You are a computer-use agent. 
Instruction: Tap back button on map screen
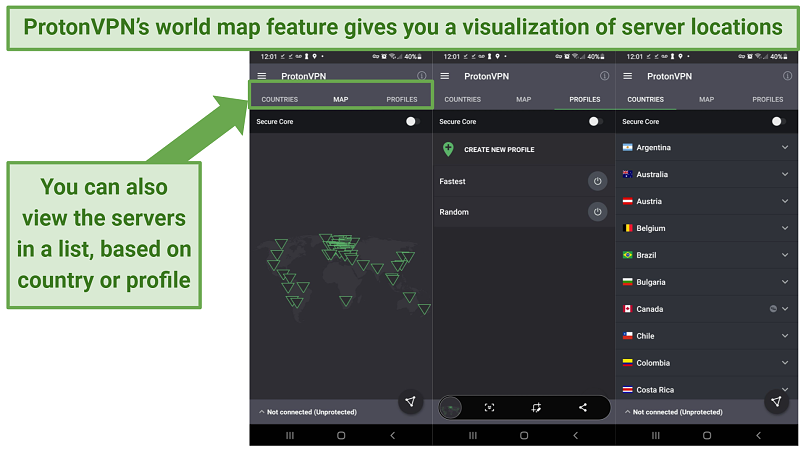pos(393,436)
